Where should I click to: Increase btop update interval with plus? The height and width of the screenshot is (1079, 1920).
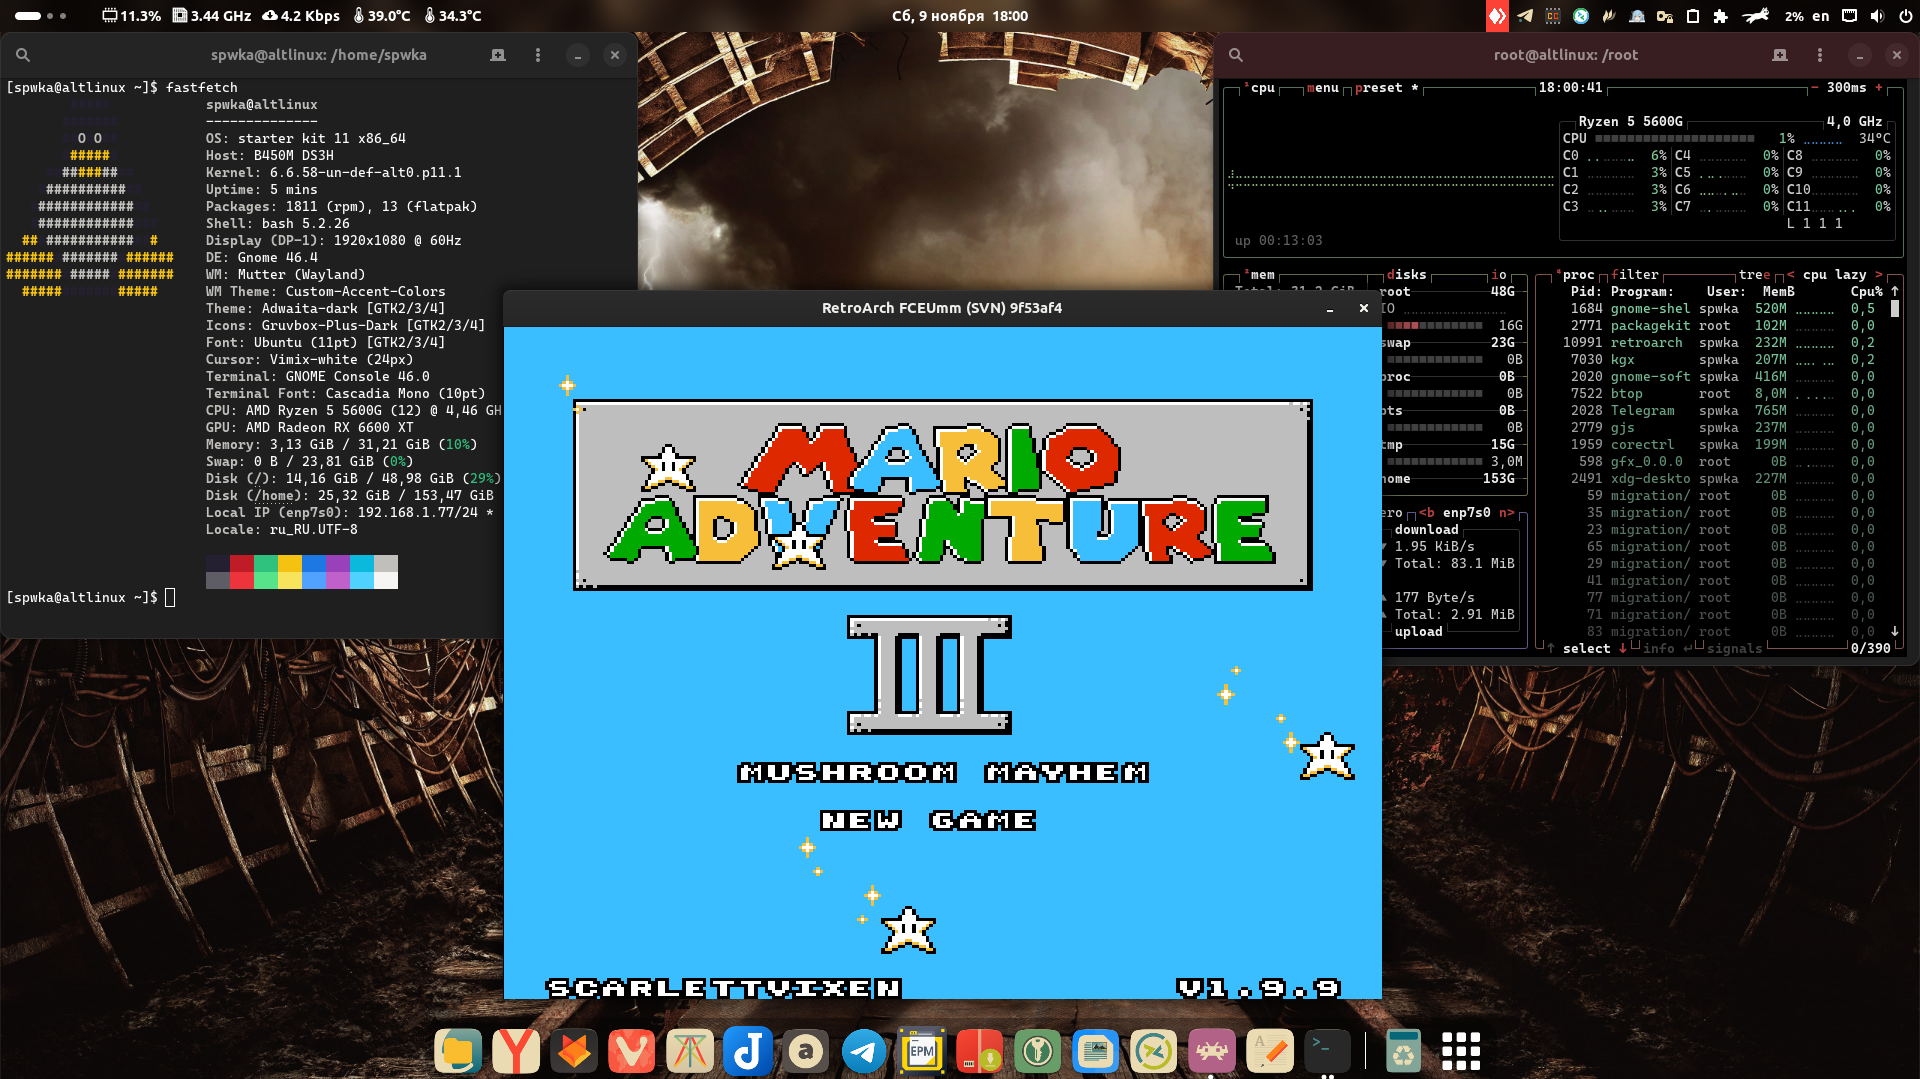(x=1879, y=88)
